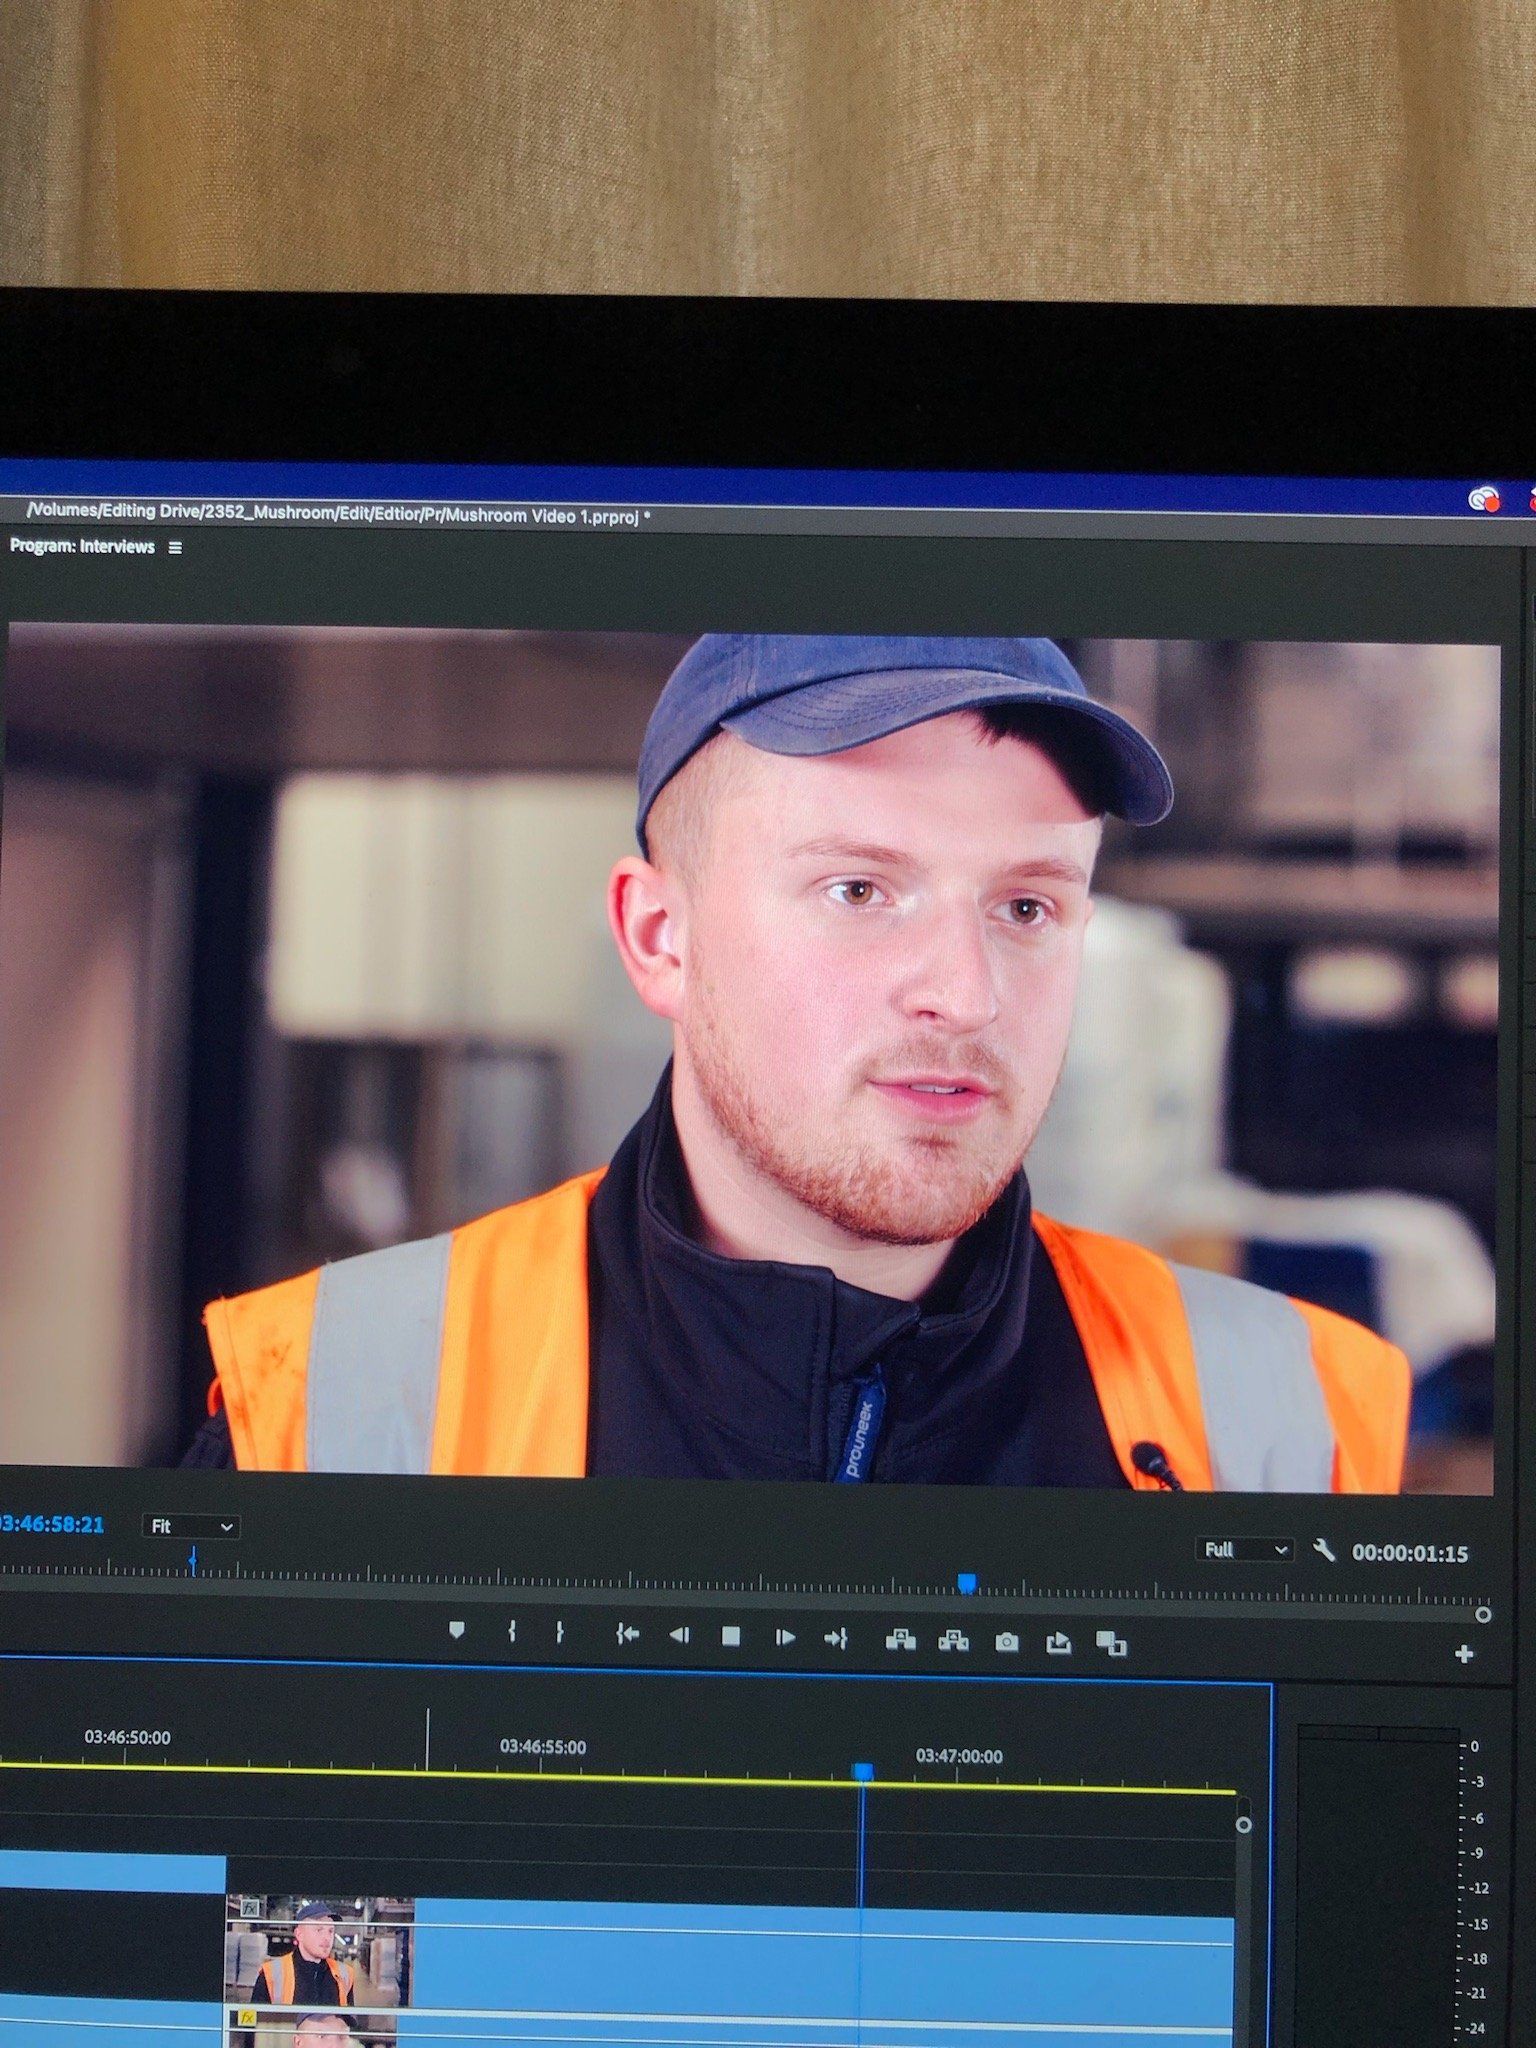Click the yellow fx badge on lower clip
This screenshot has height=2048, width=1536.
(x=247, y=2018)
